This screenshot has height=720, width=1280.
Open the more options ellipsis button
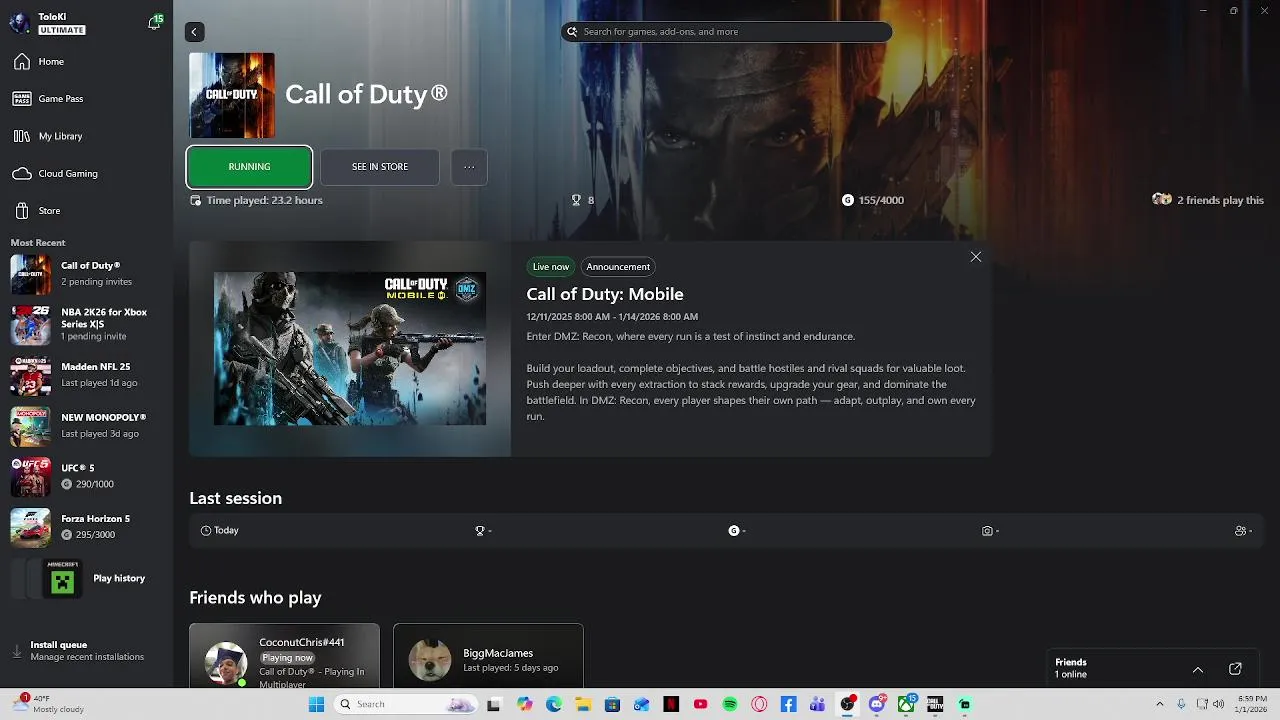(x=469, y=167)
